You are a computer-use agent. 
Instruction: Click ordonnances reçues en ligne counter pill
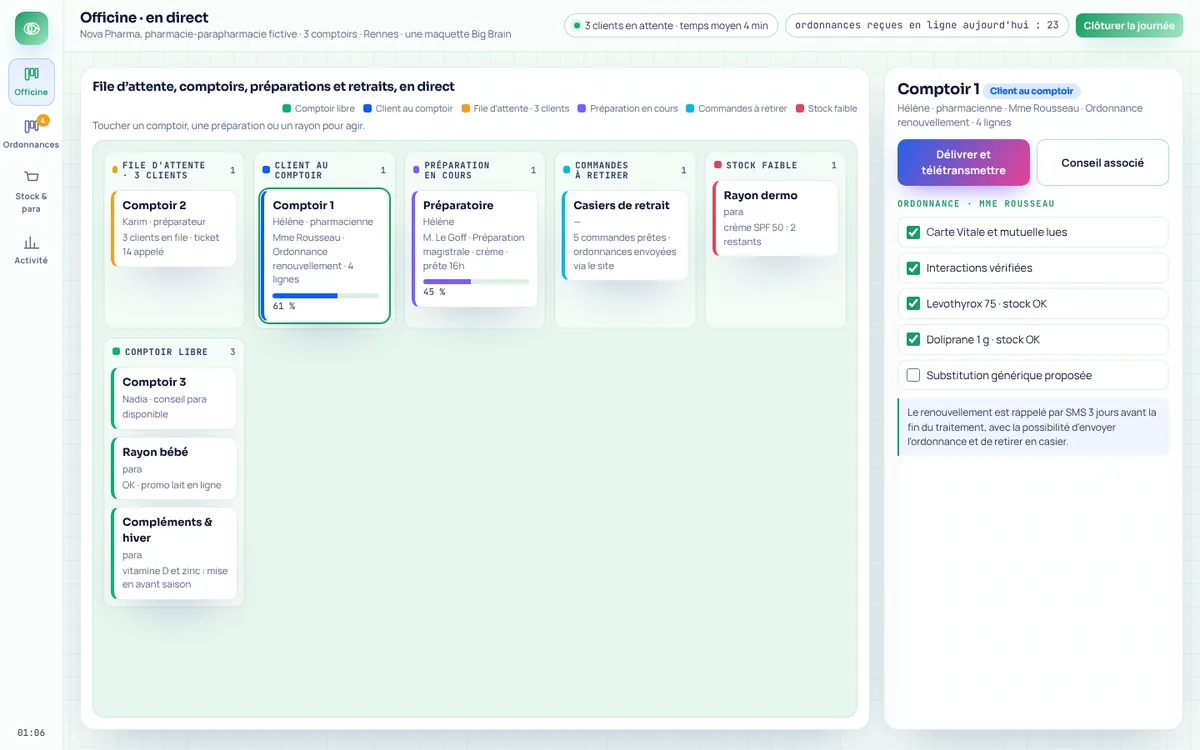(x=927, y=26)
